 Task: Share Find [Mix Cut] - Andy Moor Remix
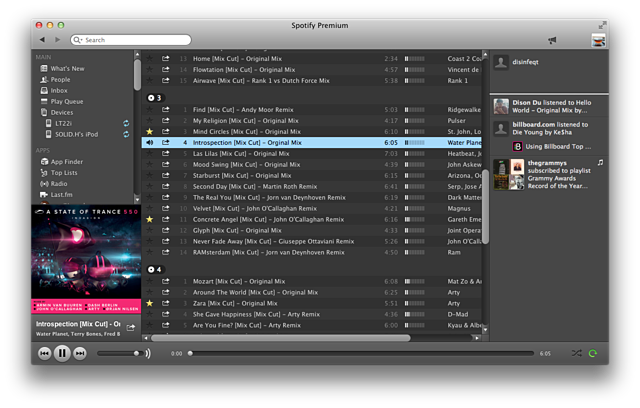[165, 109]
